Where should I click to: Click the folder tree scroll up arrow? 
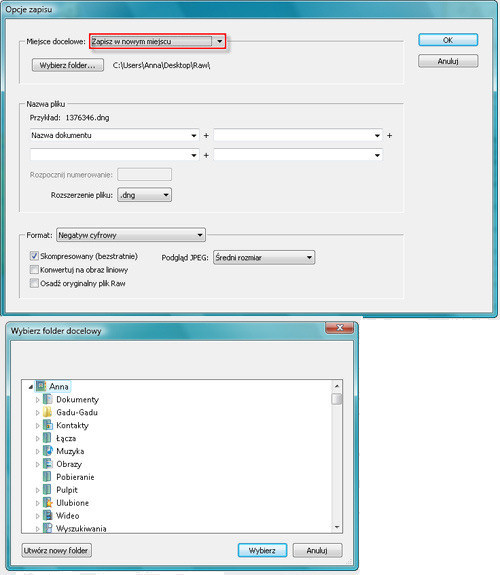coord(337,386)
